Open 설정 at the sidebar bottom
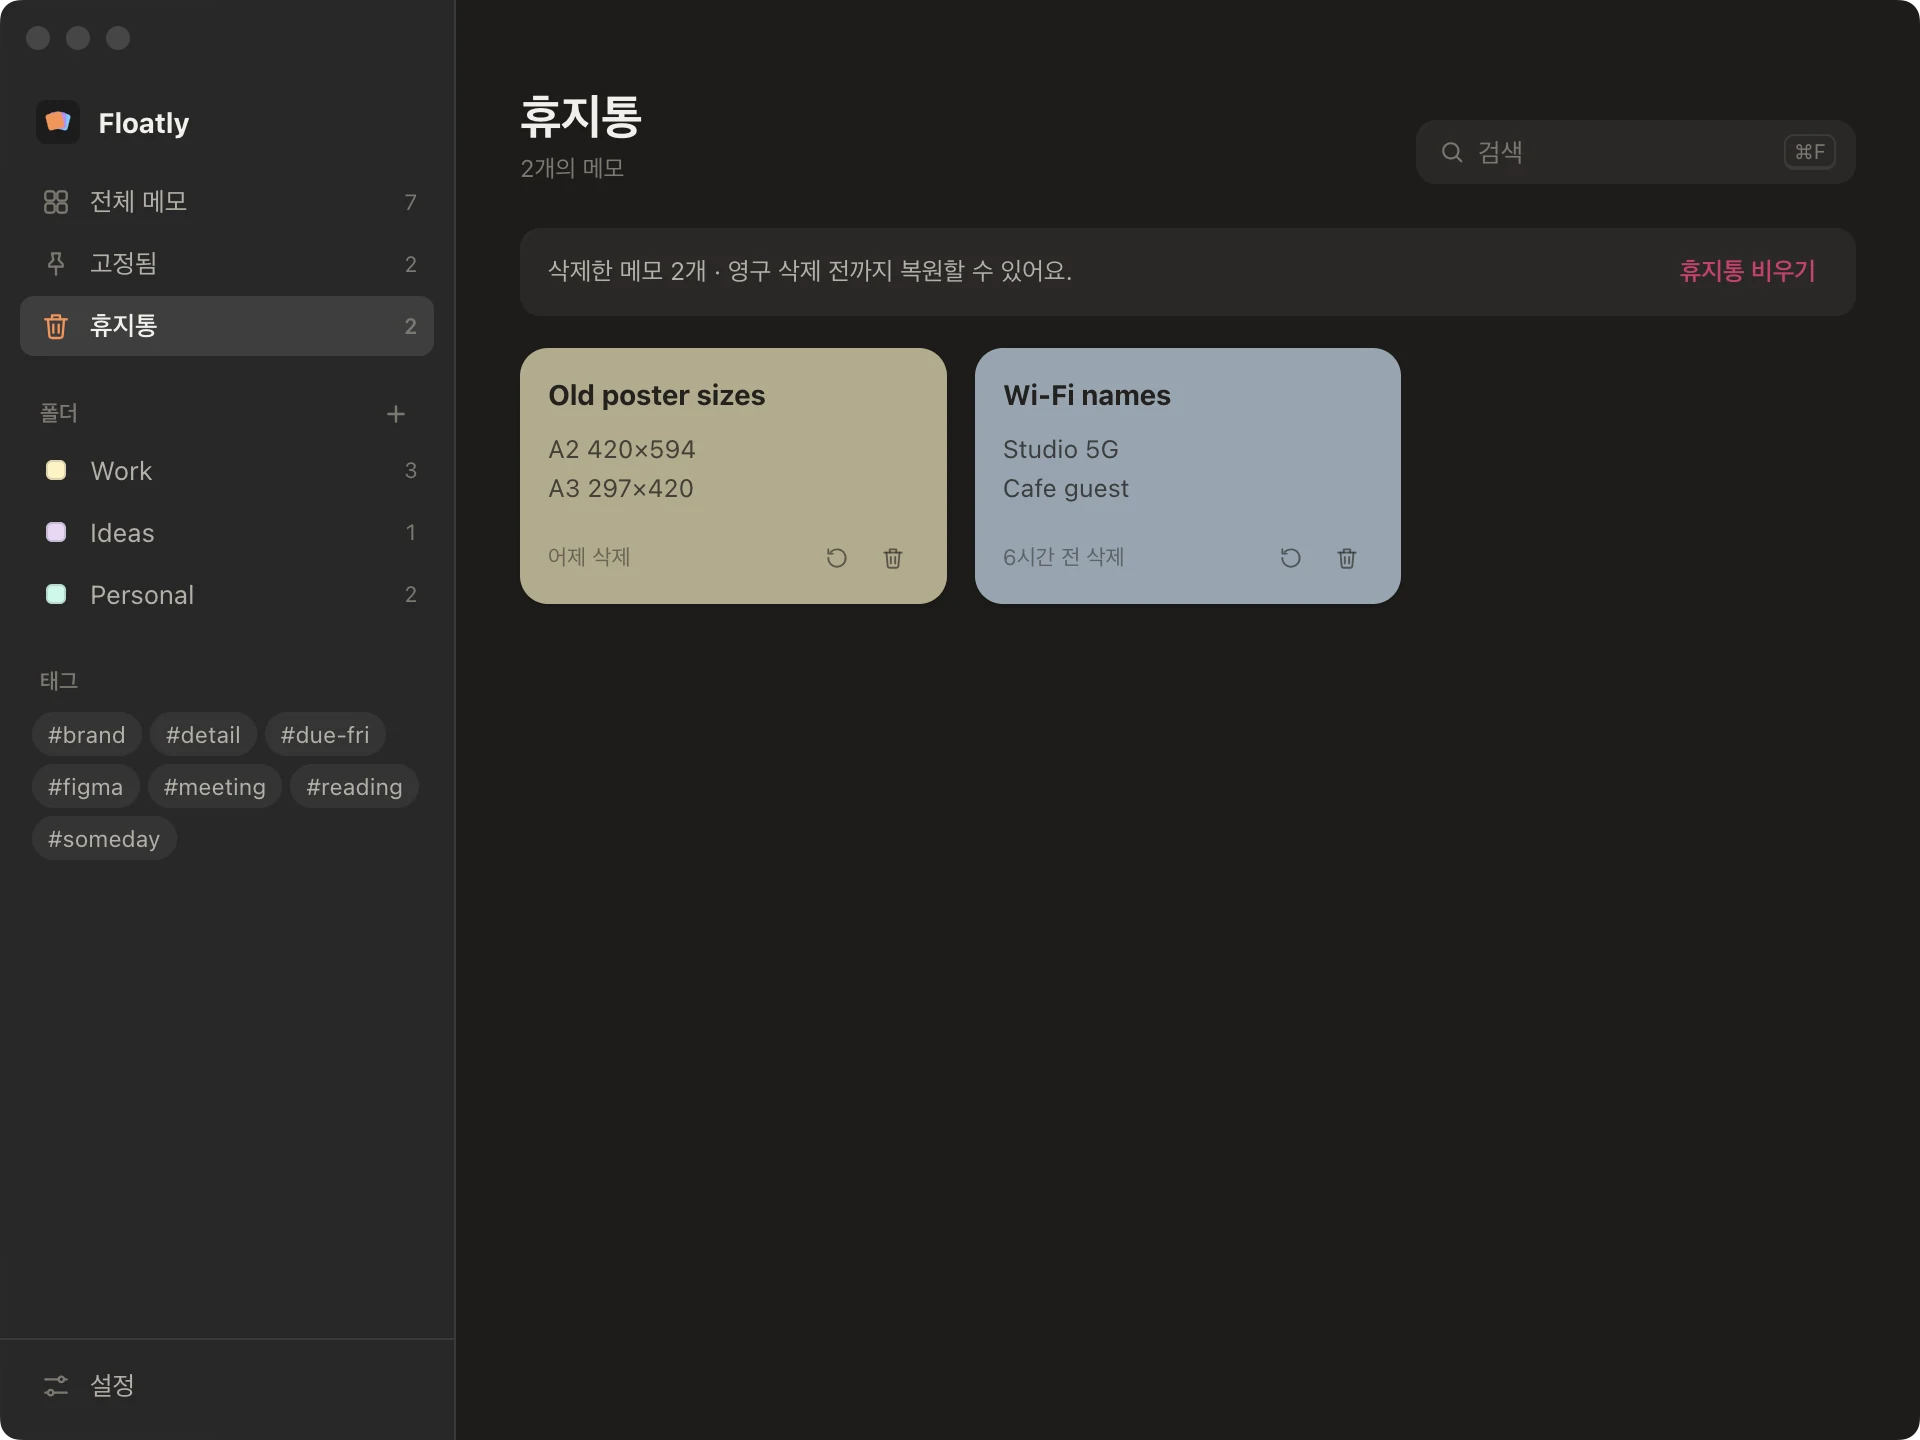1920x1440 pixels. coord(227,1386)
